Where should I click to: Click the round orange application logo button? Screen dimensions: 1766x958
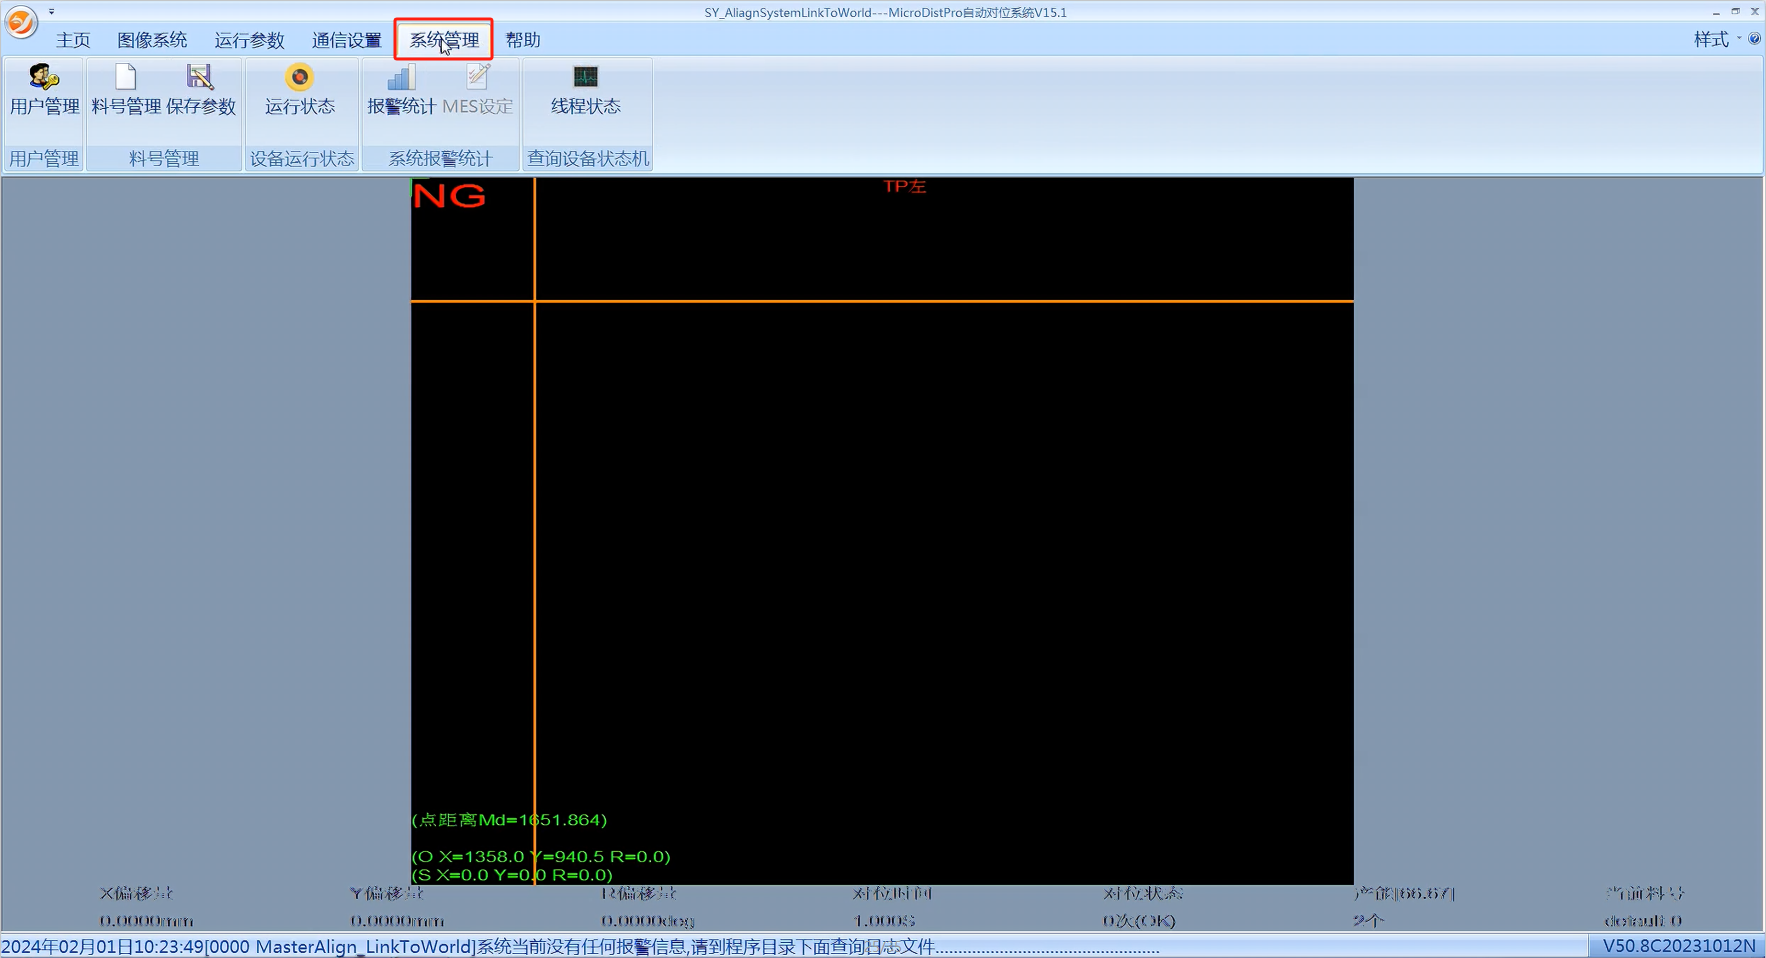coord(21,21)
